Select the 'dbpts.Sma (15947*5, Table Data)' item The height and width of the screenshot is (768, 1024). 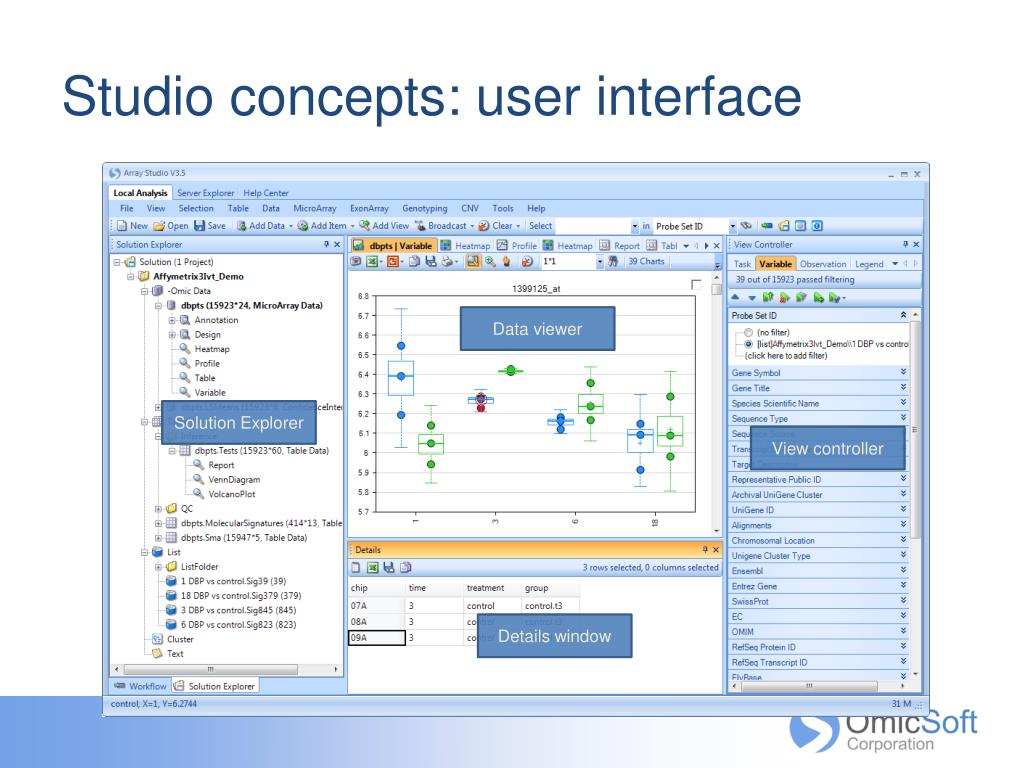click(x=244, y=537)
